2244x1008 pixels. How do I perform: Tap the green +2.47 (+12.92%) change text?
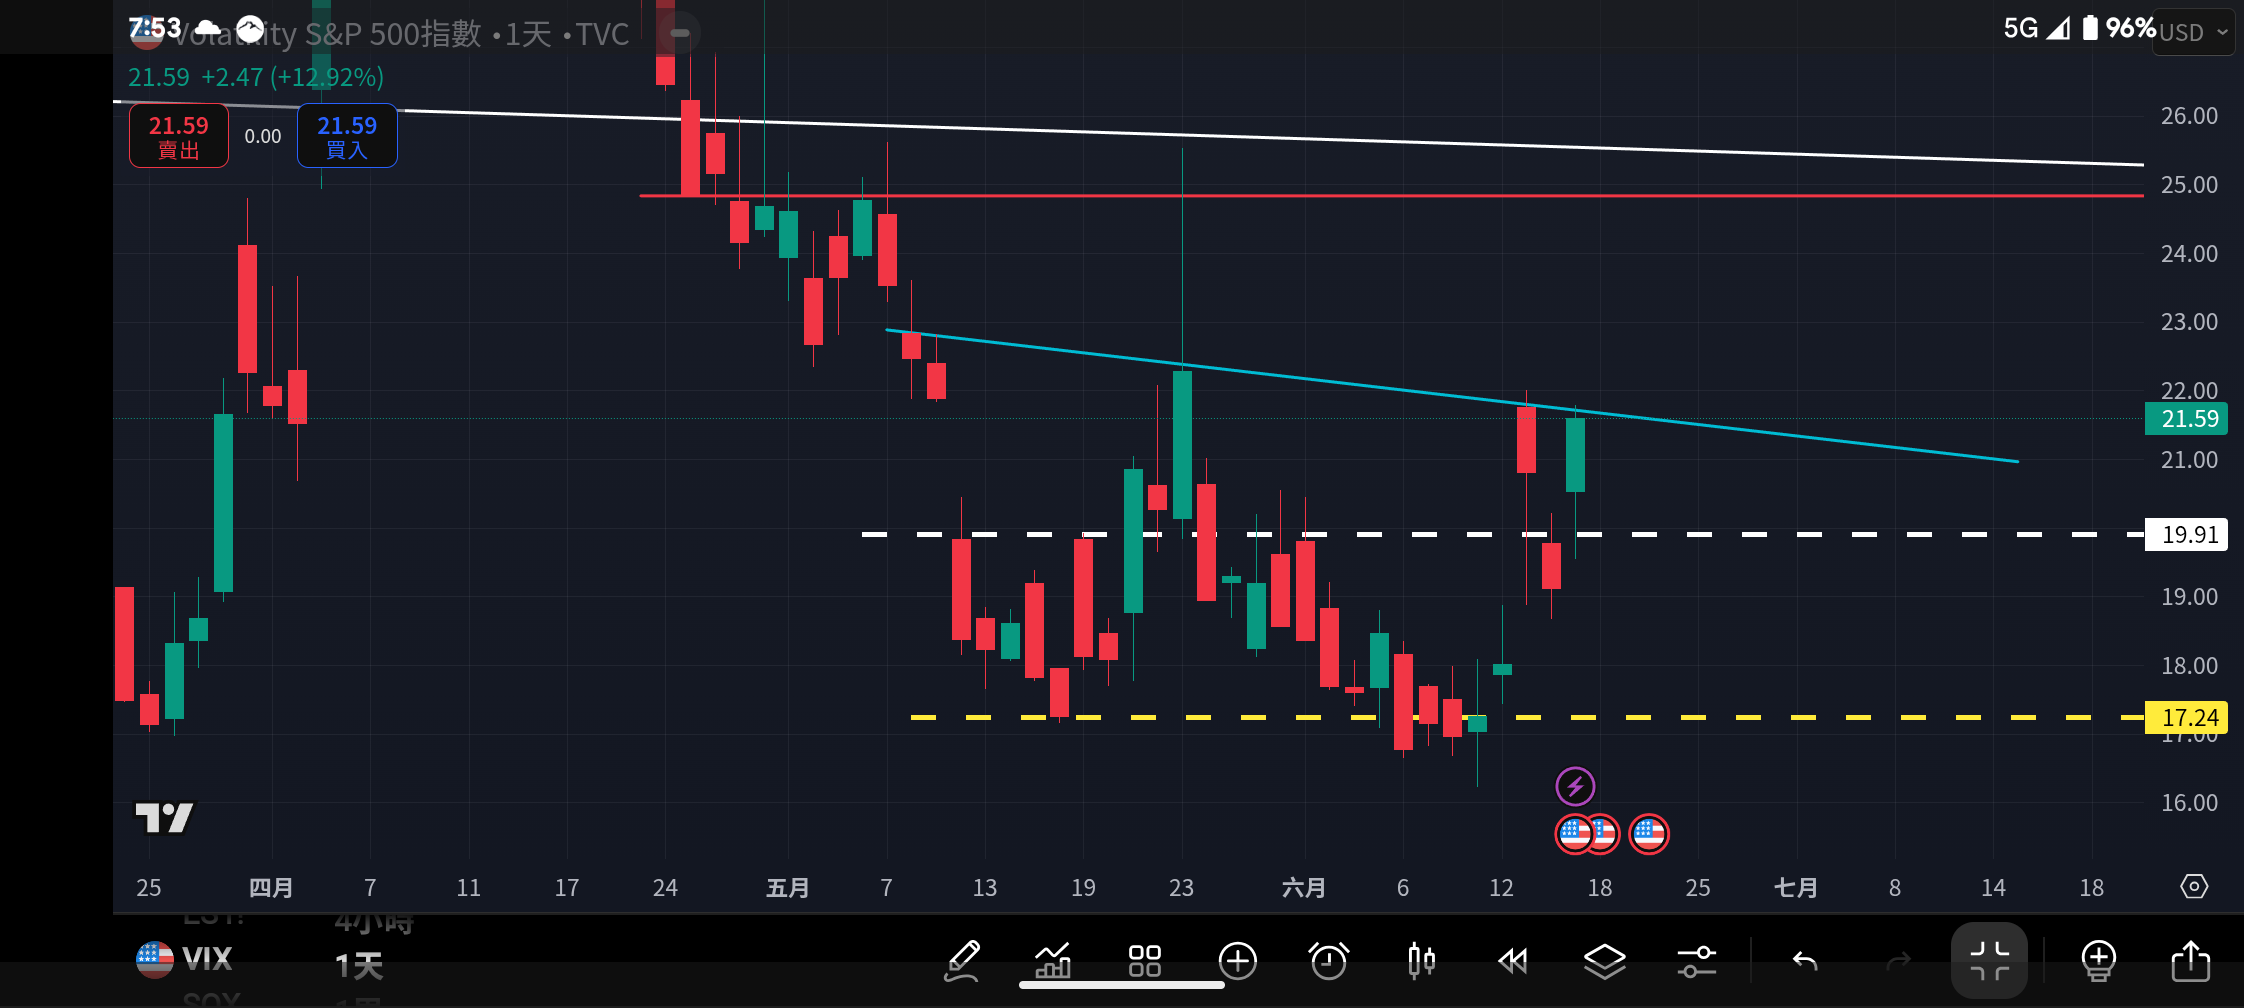(x=293, y=77)
